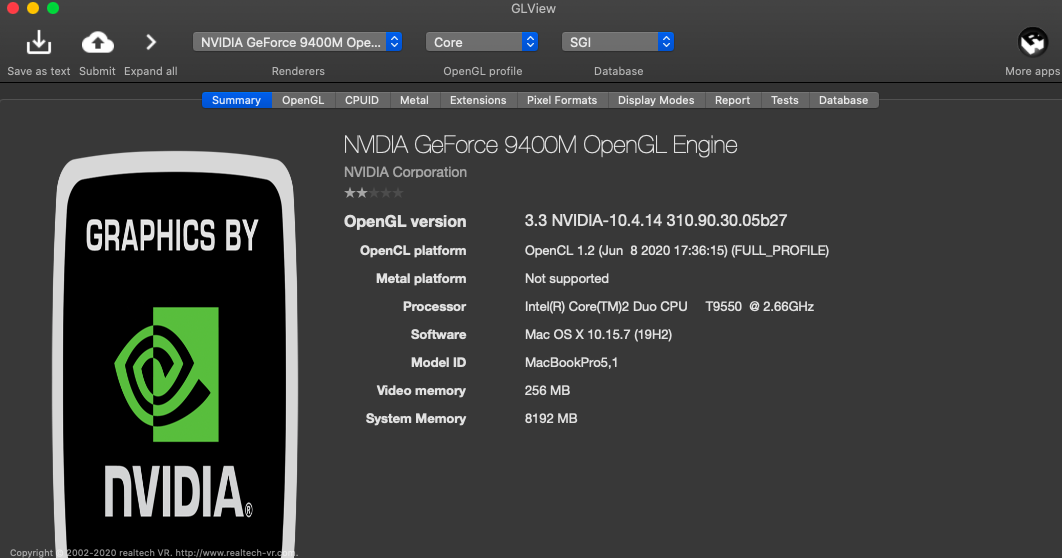Click the OpenCL platform label
The image size is (1062, 558).
413,251
